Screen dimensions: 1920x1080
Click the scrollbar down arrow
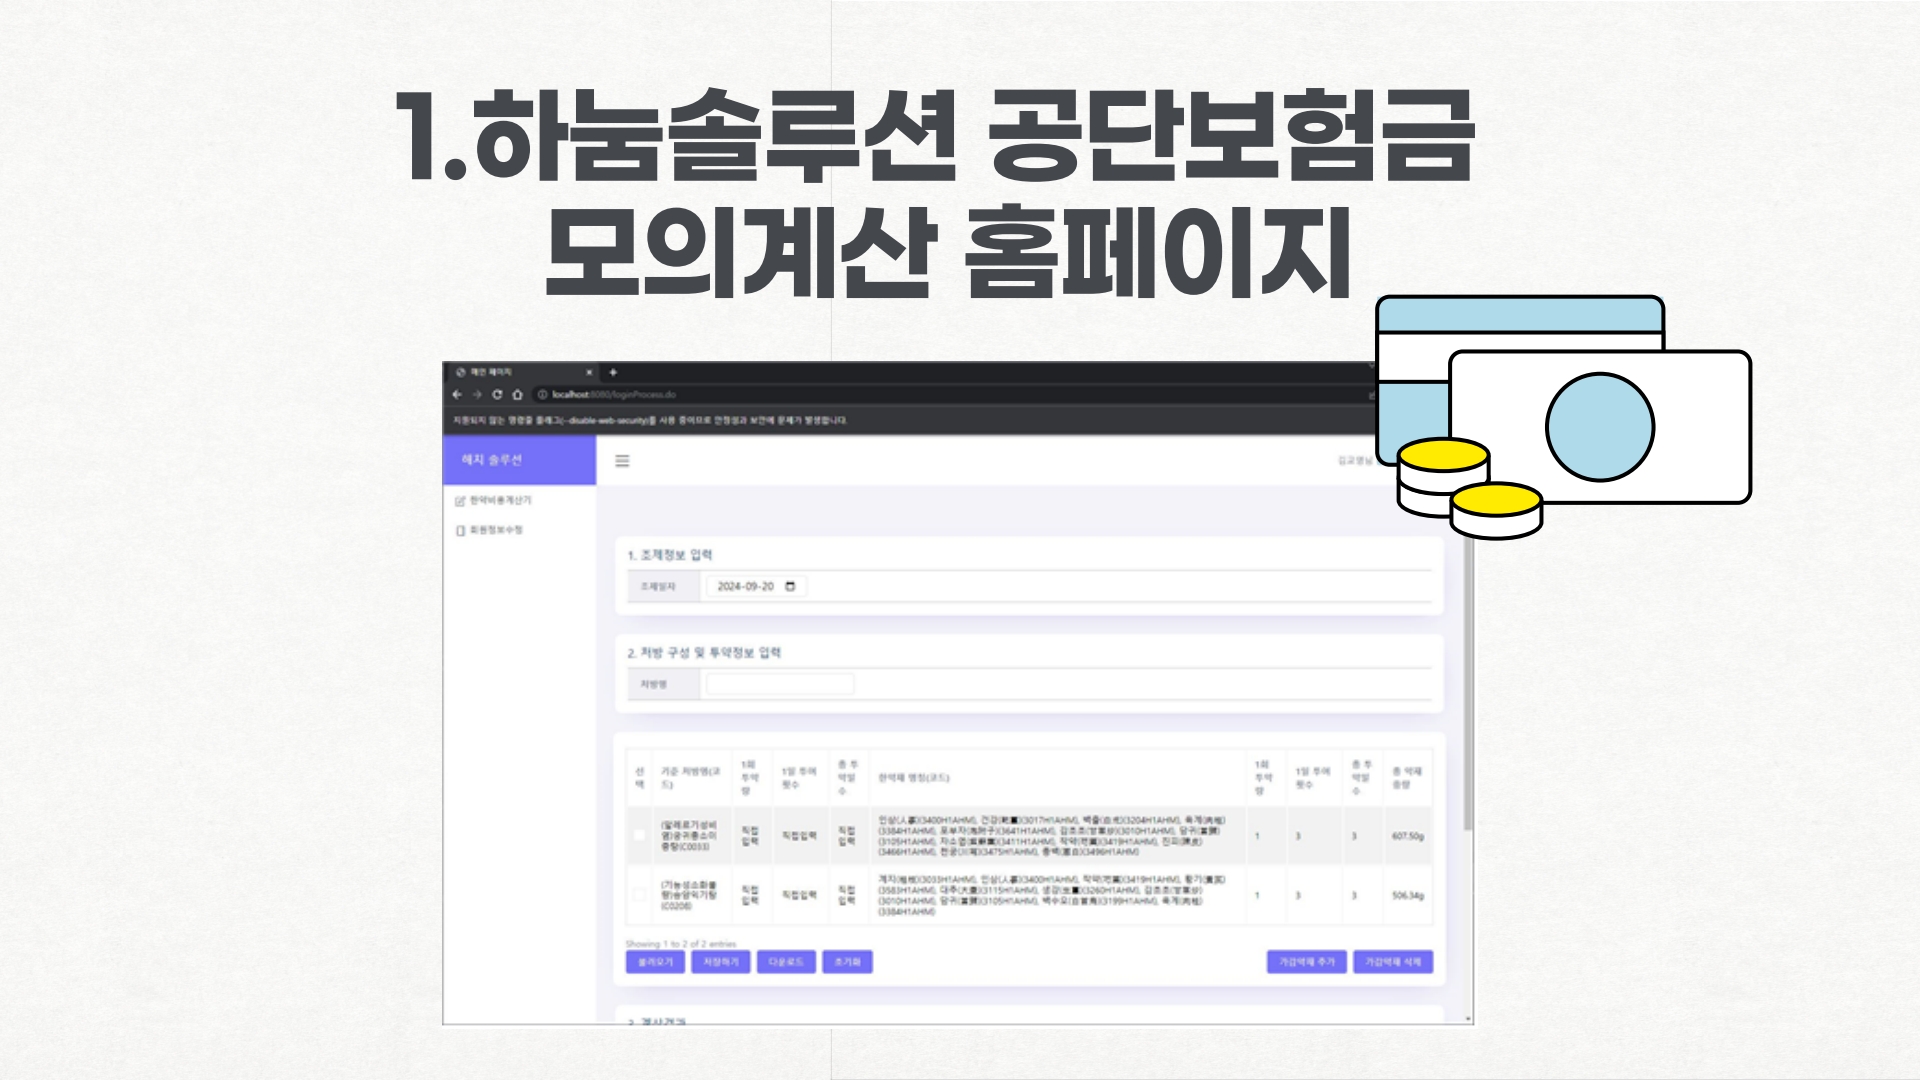1468,1018
